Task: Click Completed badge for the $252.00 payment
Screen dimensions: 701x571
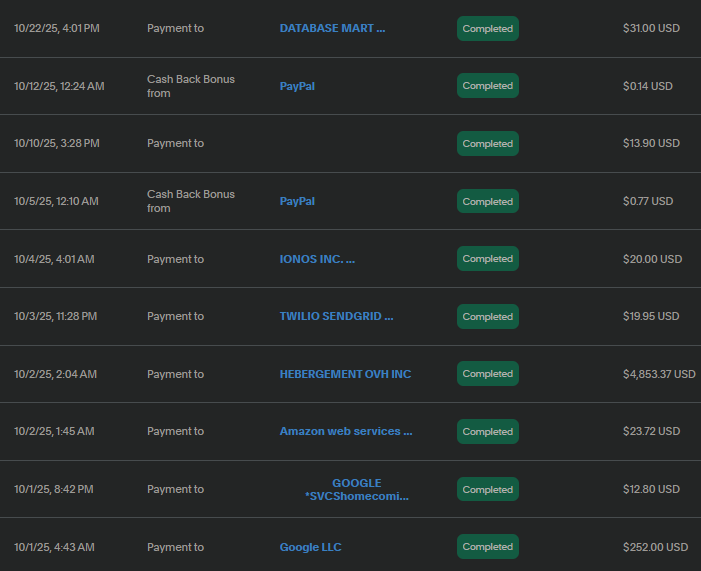Action: (487, 547)
